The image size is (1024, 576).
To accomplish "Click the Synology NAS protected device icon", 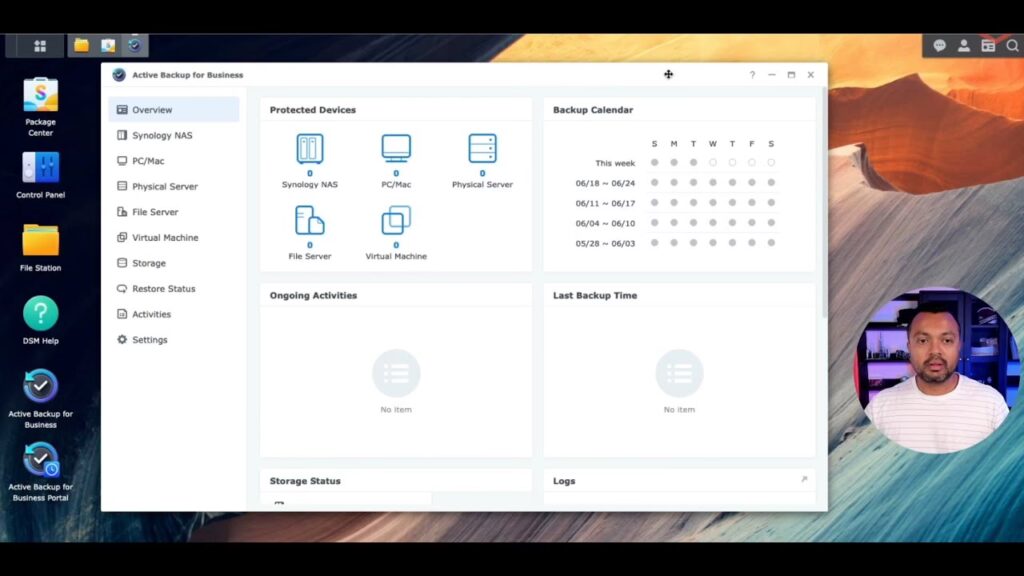I will [x=309, y=149].
